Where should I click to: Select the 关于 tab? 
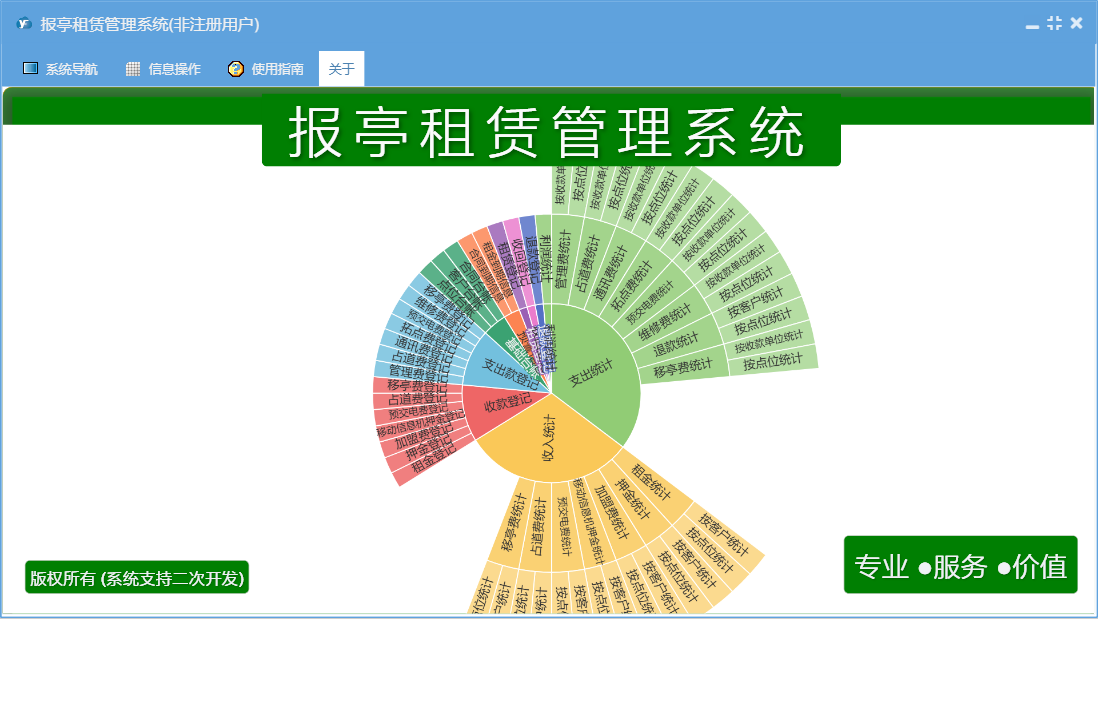pos(342,69)
